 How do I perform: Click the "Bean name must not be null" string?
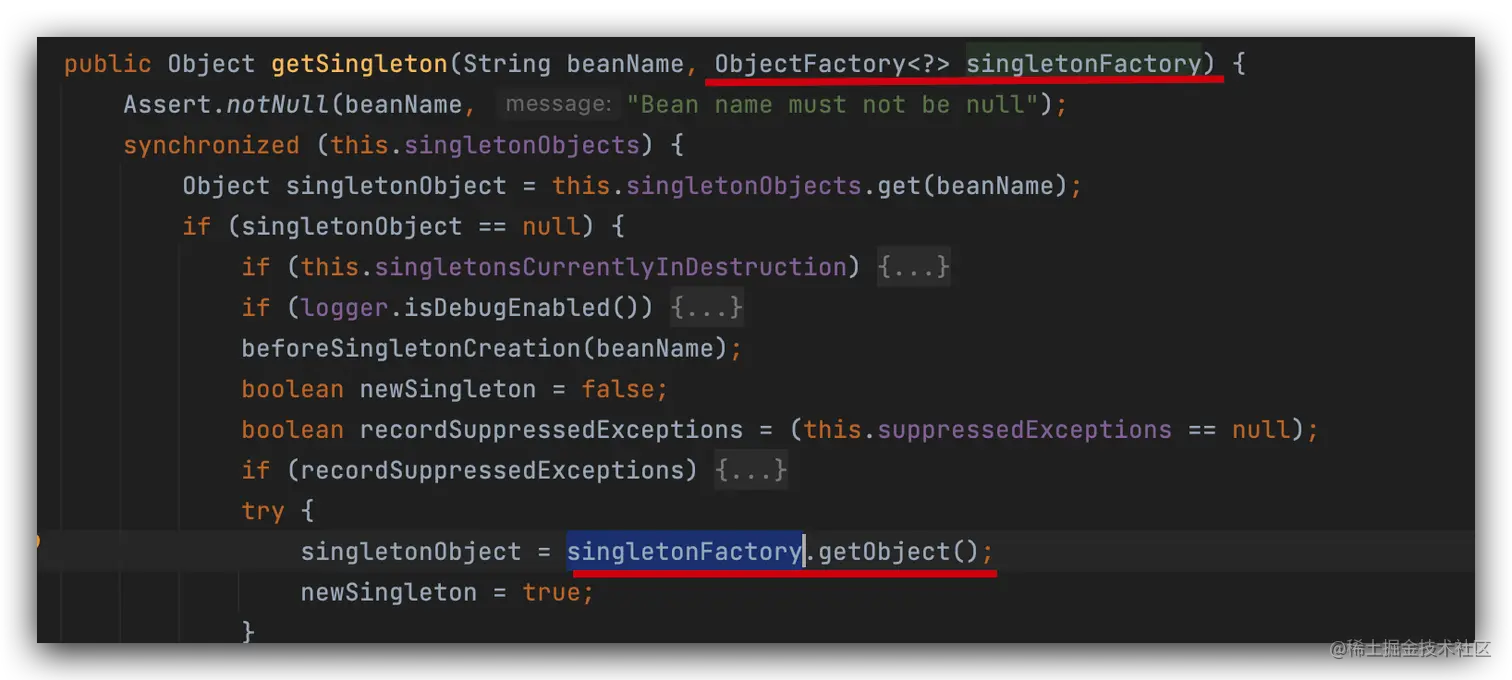coord(833,105)
